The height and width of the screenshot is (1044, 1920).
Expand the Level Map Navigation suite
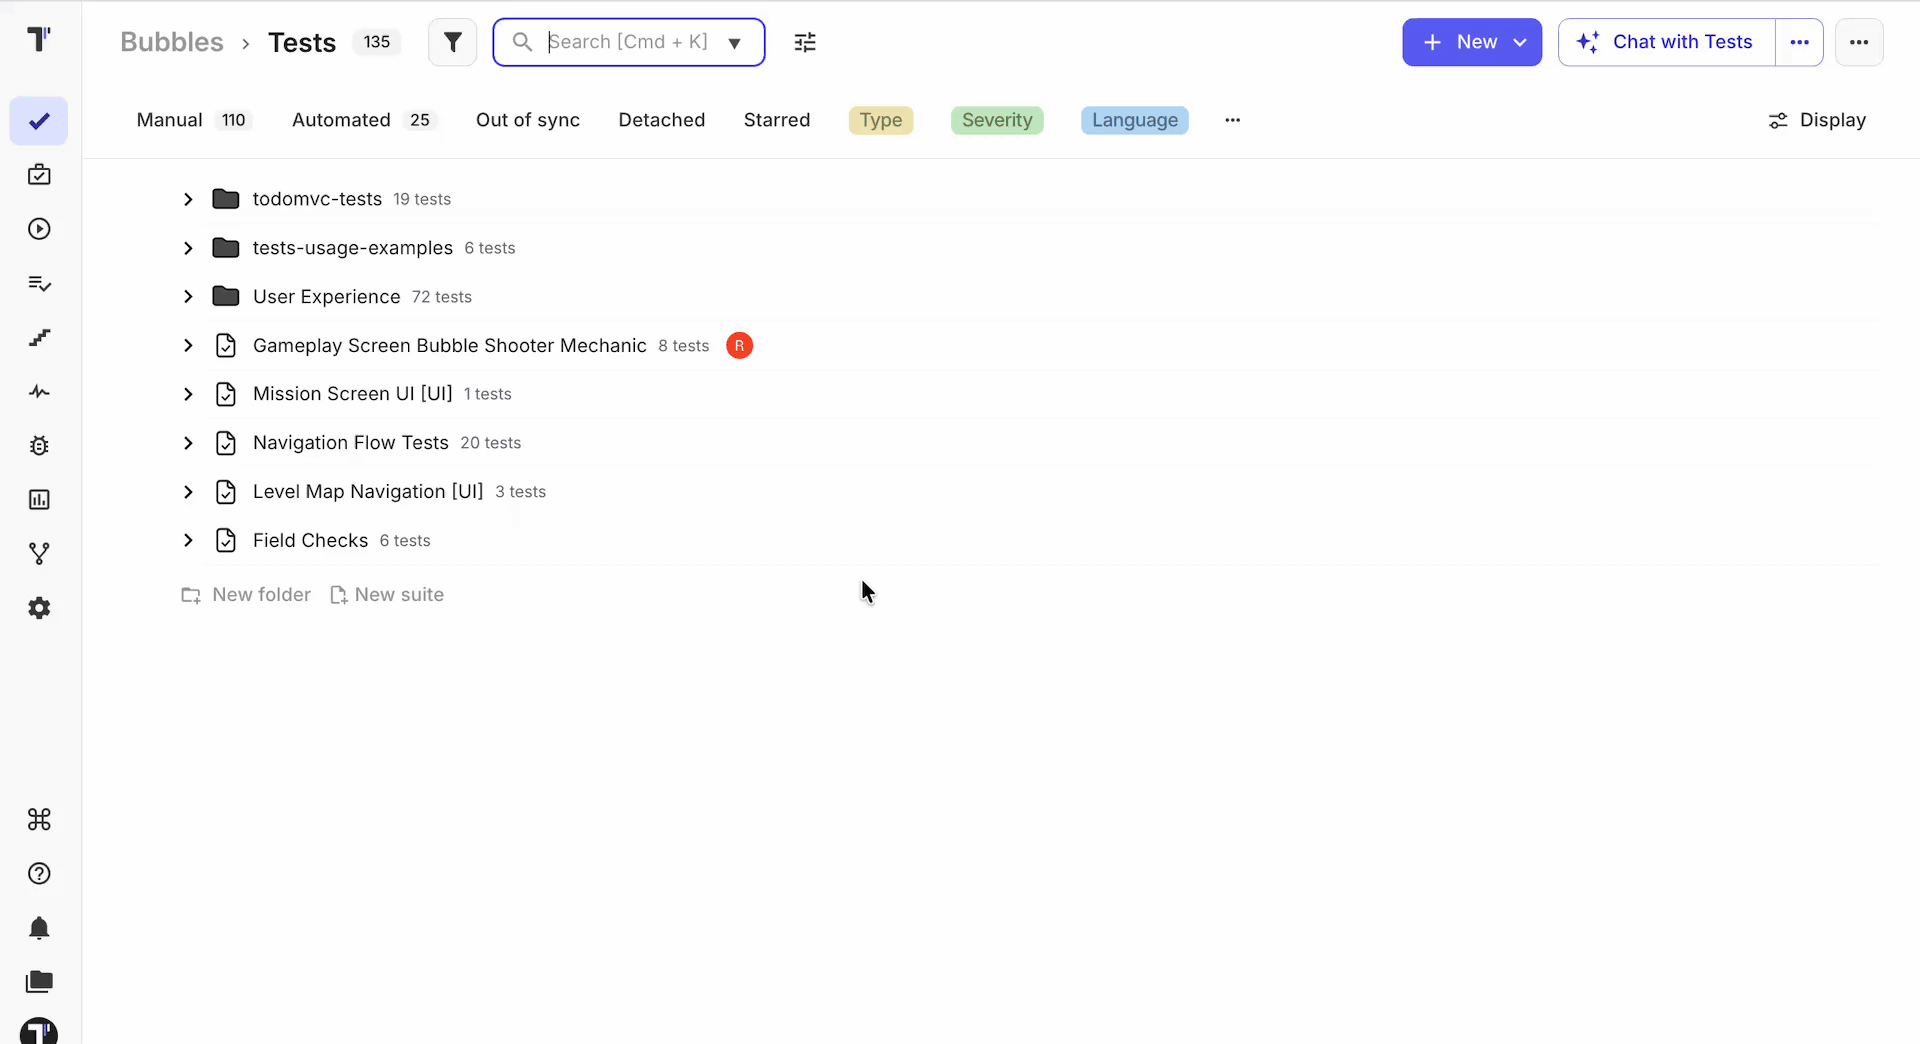point(188,492)
